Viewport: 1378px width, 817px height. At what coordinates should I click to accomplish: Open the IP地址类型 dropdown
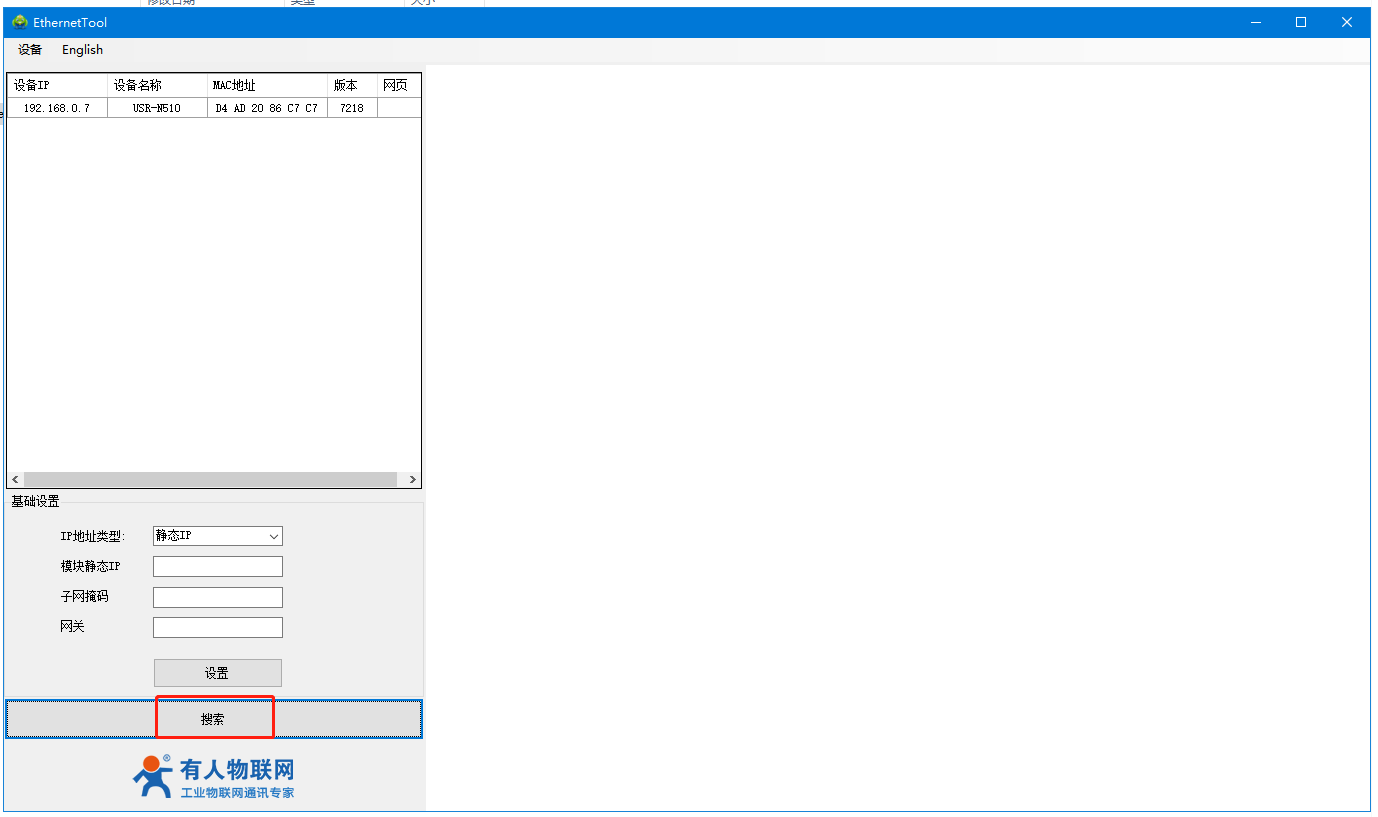218,536
